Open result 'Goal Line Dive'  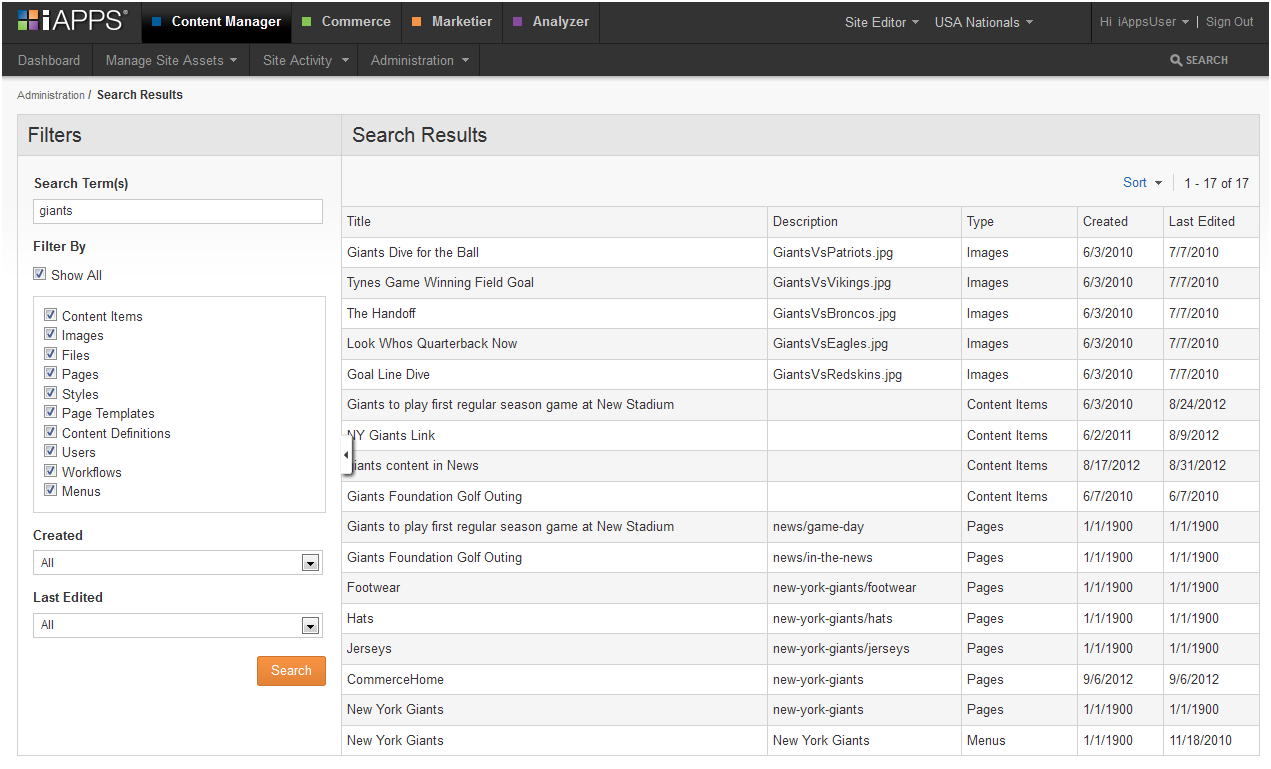point(388,375)
